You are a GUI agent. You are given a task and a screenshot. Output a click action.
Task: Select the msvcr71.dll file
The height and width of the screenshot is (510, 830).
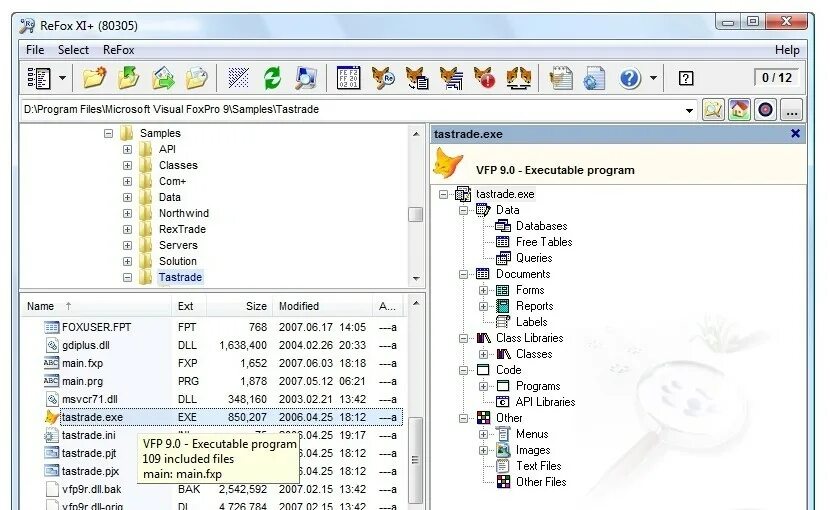(x=89, y=399)
